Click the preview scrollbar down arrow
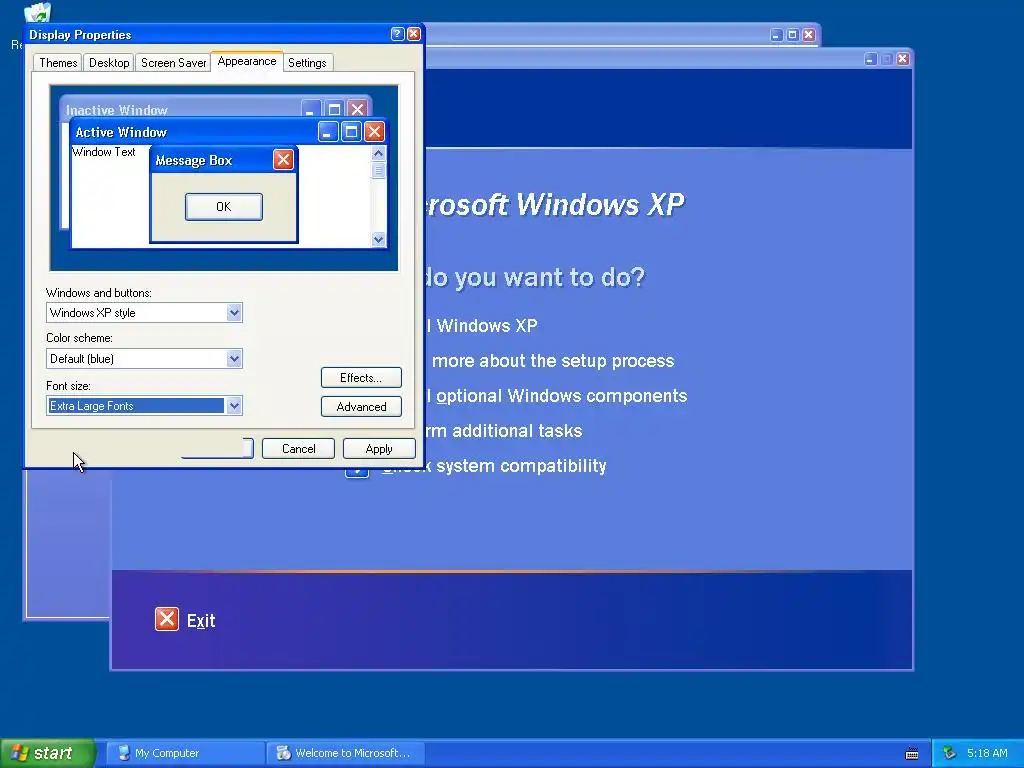 click(x=378, y=239)
